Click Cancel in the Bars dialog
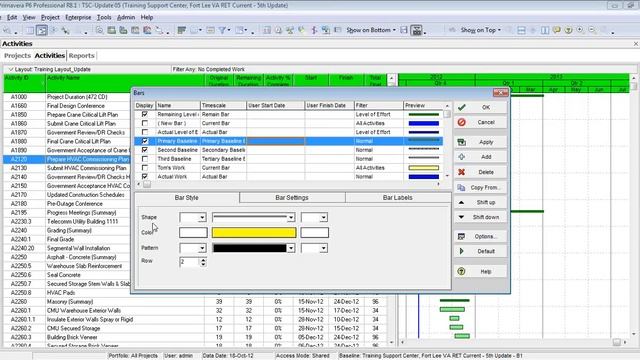 tap(480, 122)
